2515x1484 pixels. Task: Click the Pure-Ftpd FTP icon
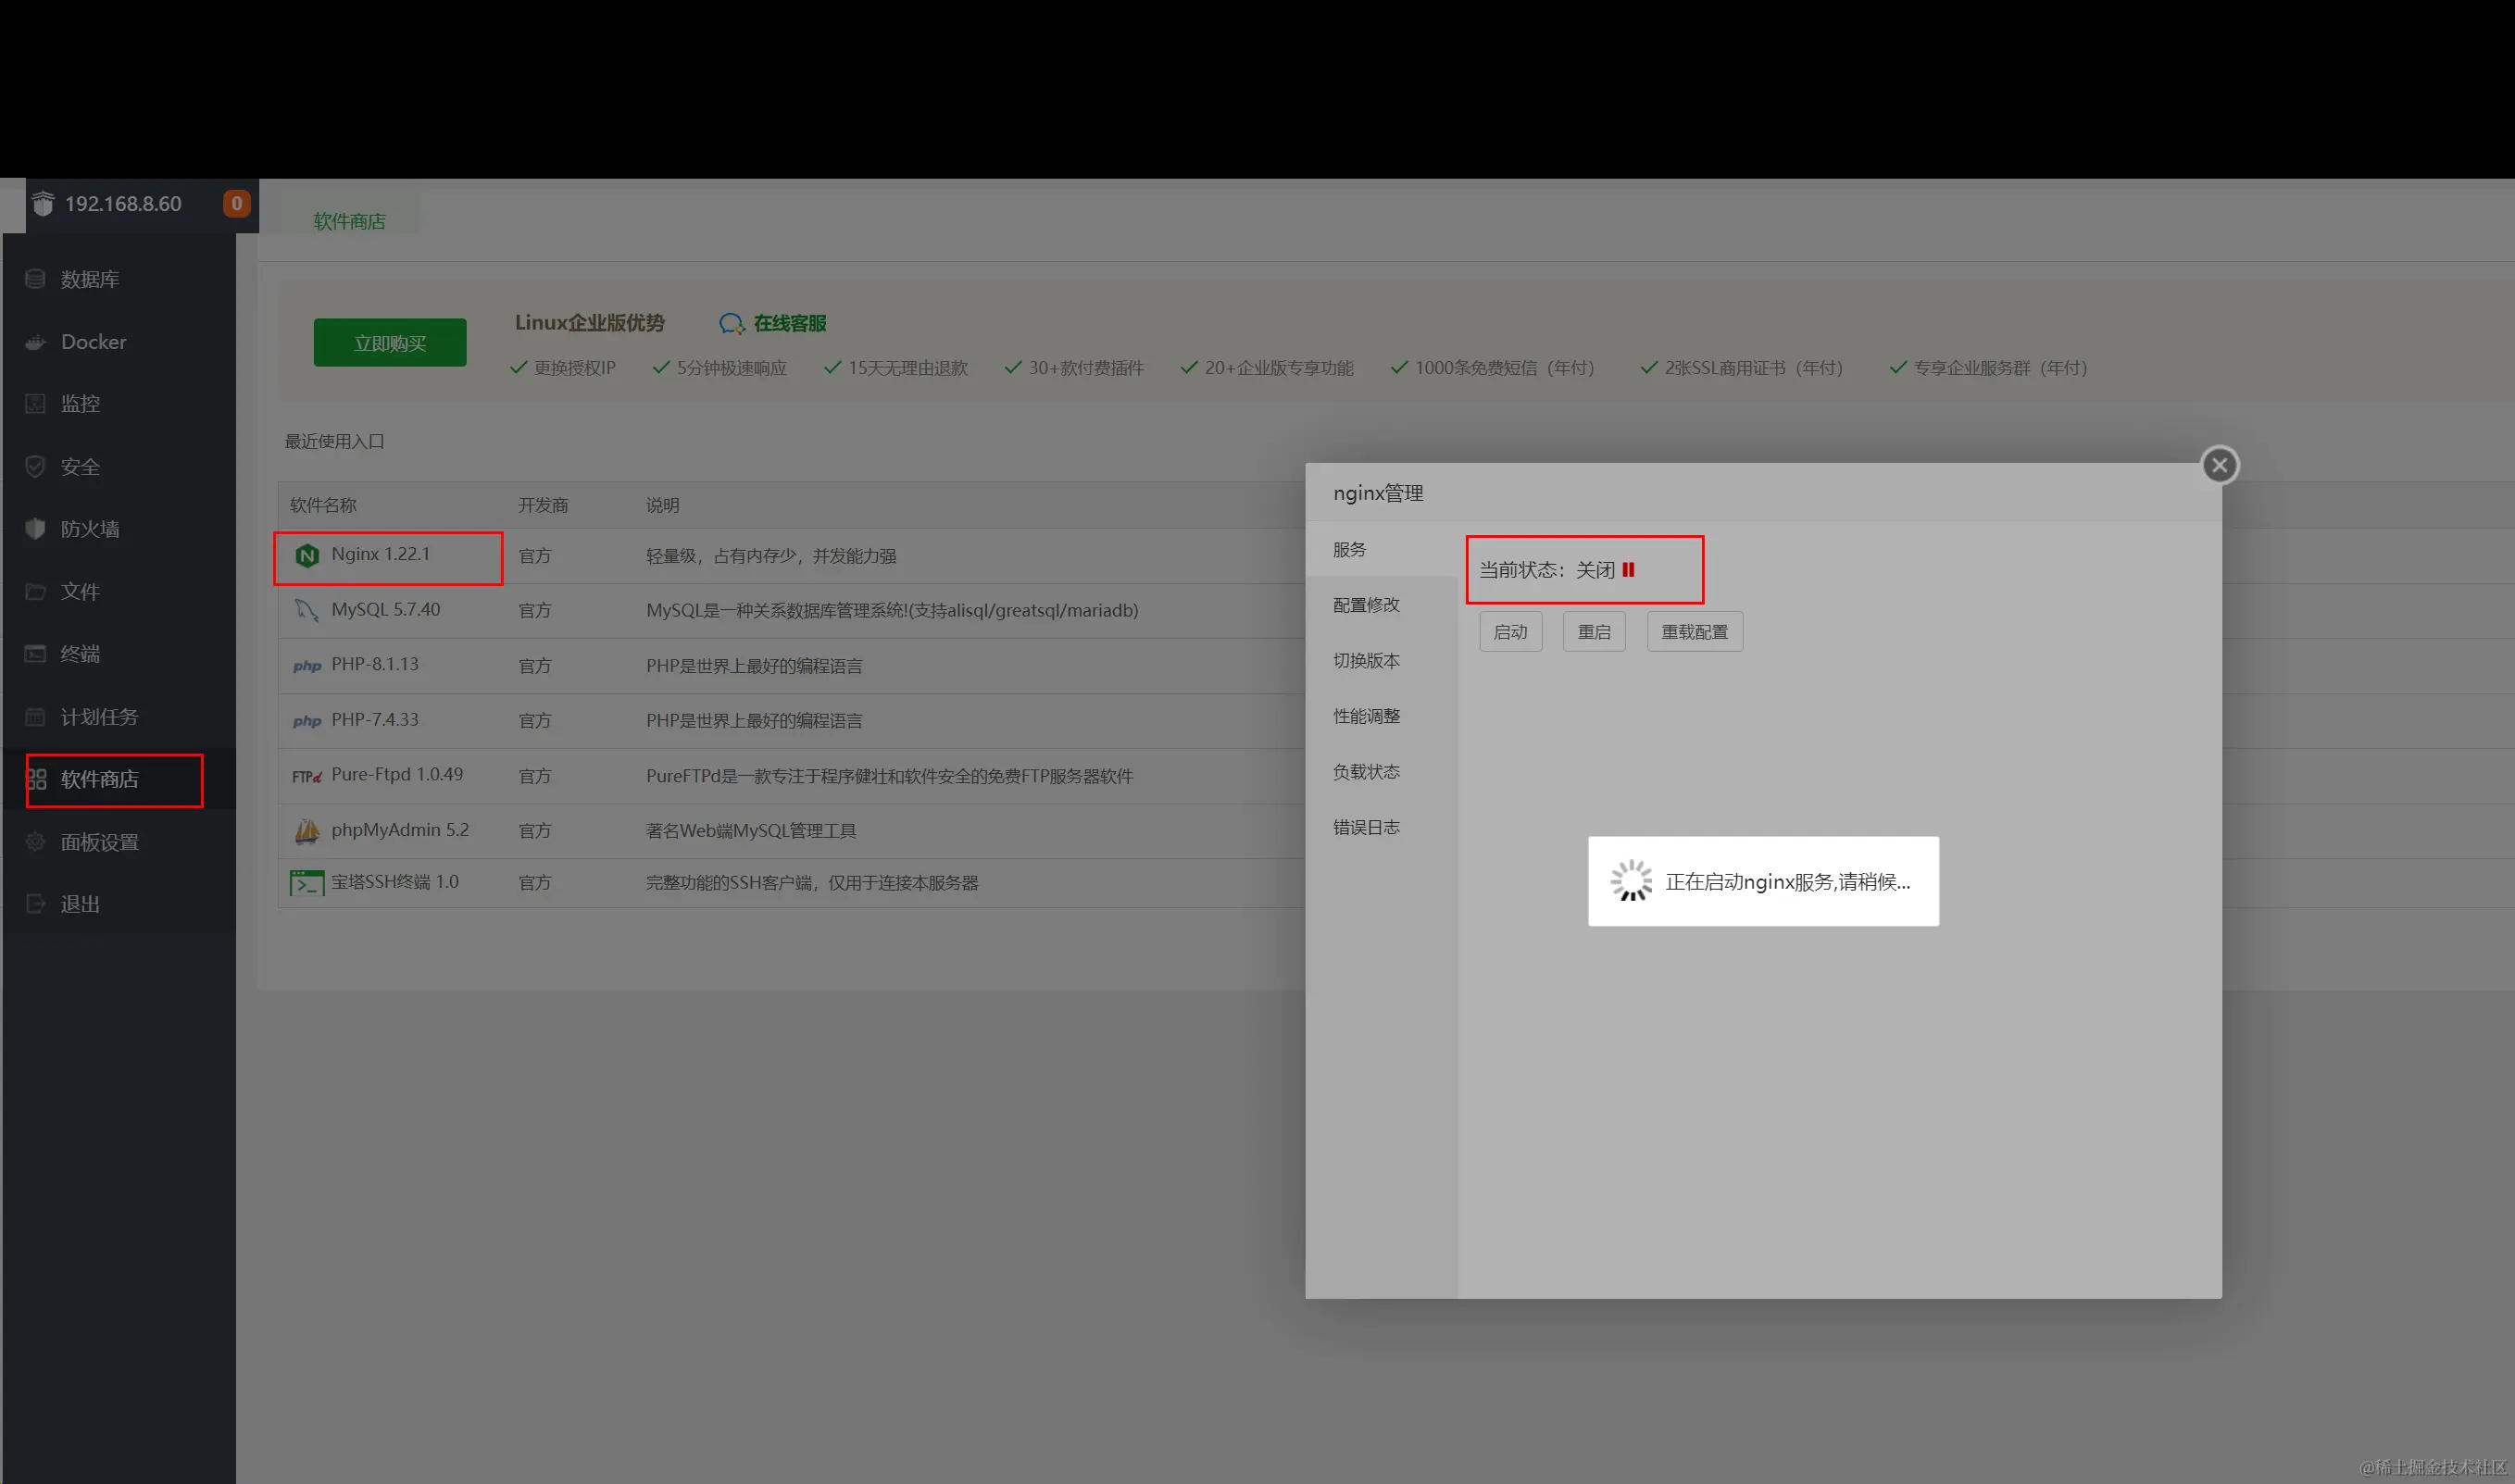point(306,776)
